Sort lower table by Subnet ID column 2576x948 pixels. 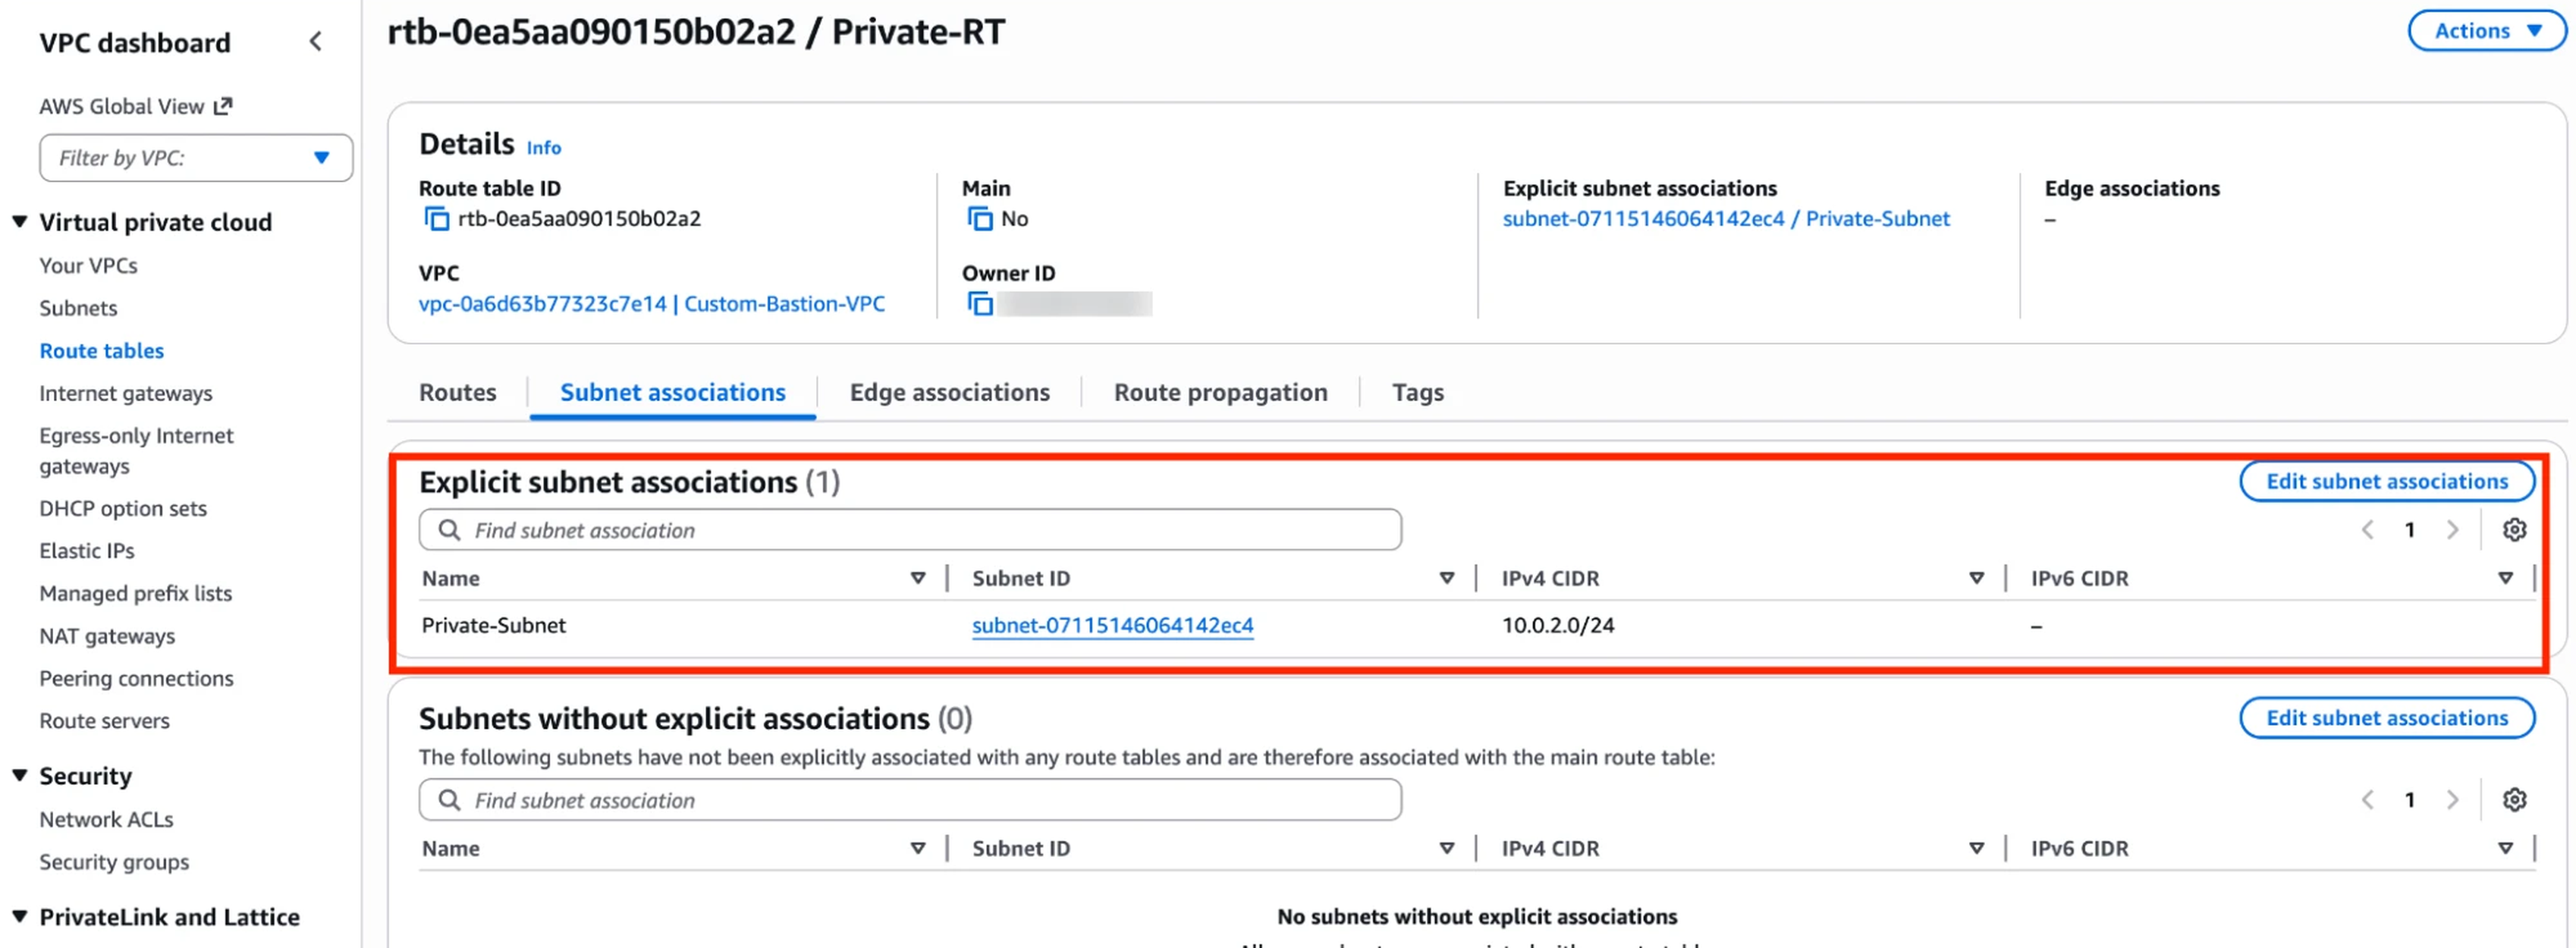1446,848
